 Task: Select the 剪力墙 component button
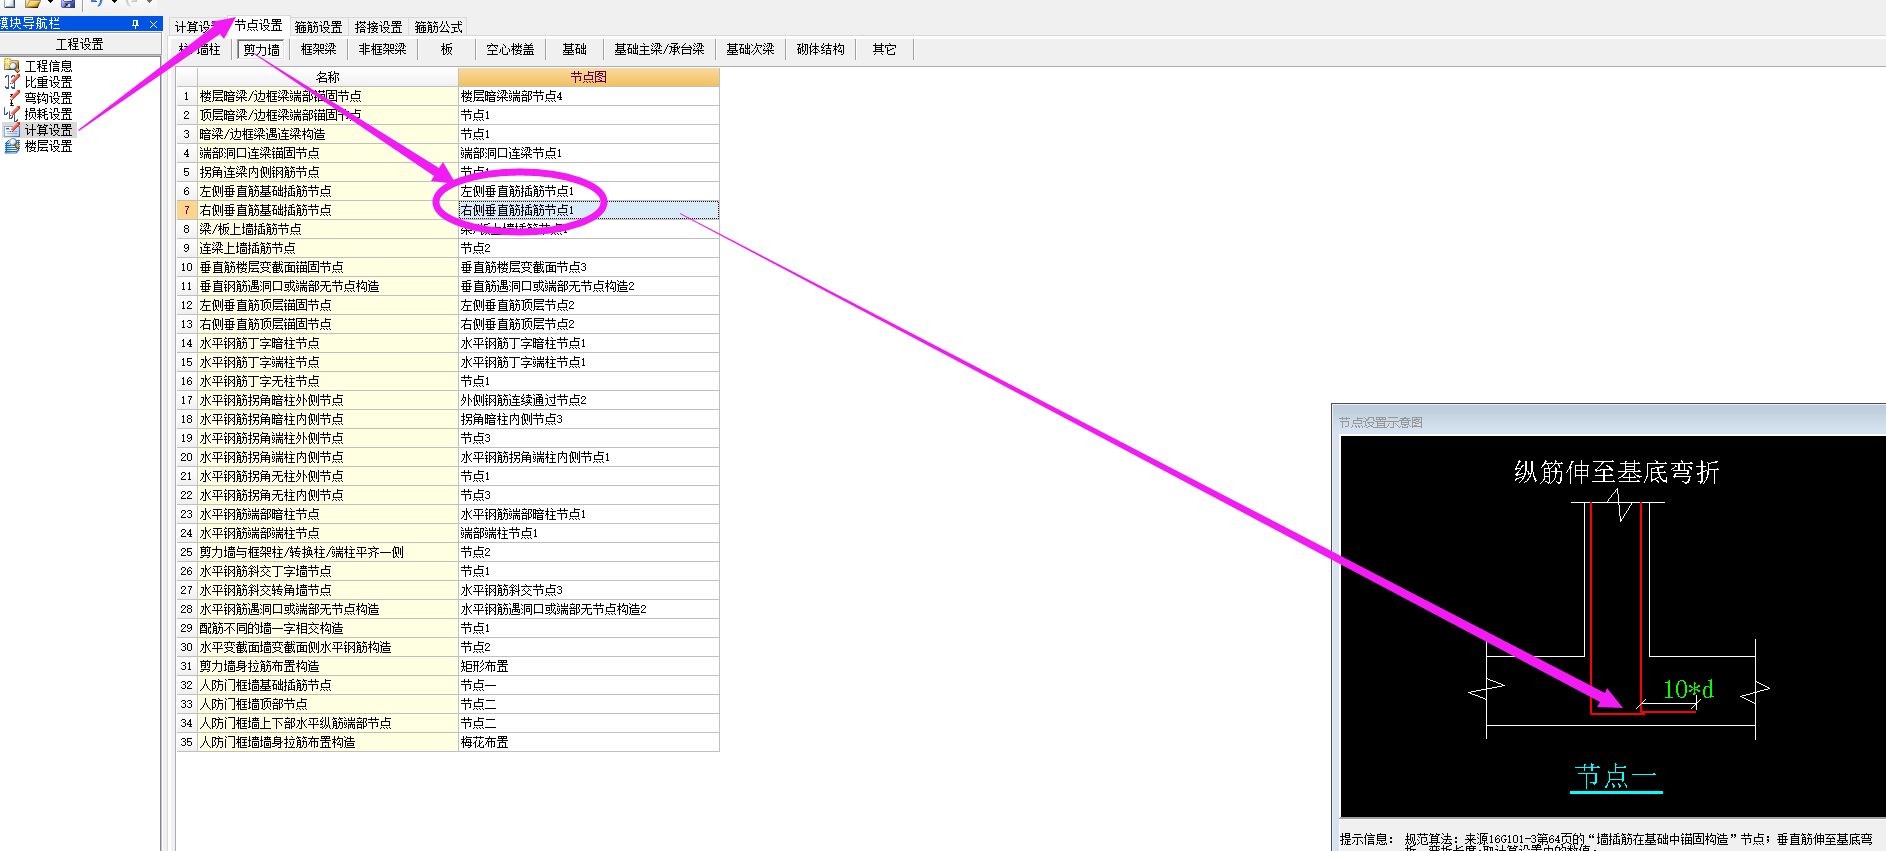tap(262, 49)
